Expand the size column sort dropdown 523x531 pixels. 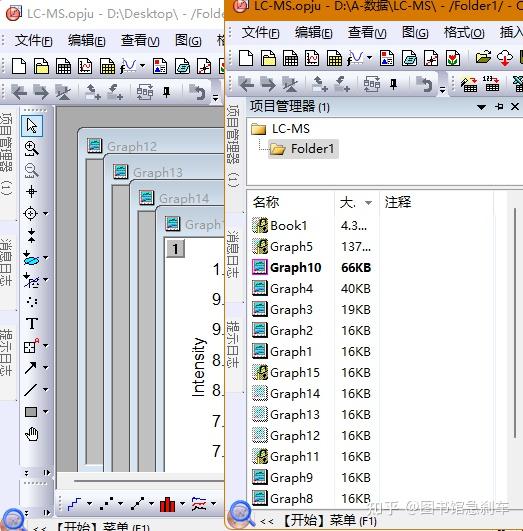coord(368,203)
